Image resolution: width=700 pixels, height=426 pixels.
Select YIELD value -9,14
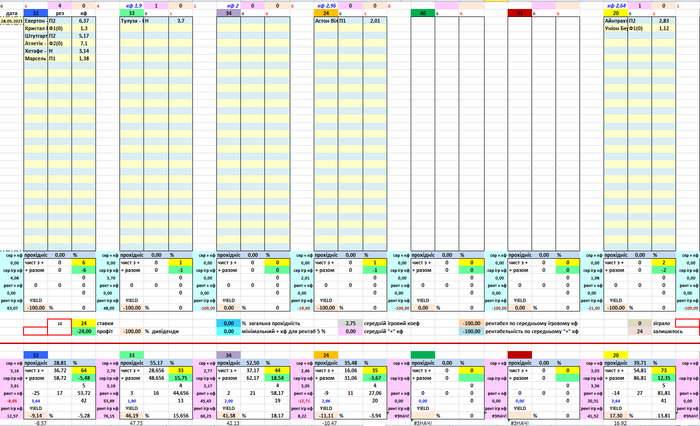point(36,416)
